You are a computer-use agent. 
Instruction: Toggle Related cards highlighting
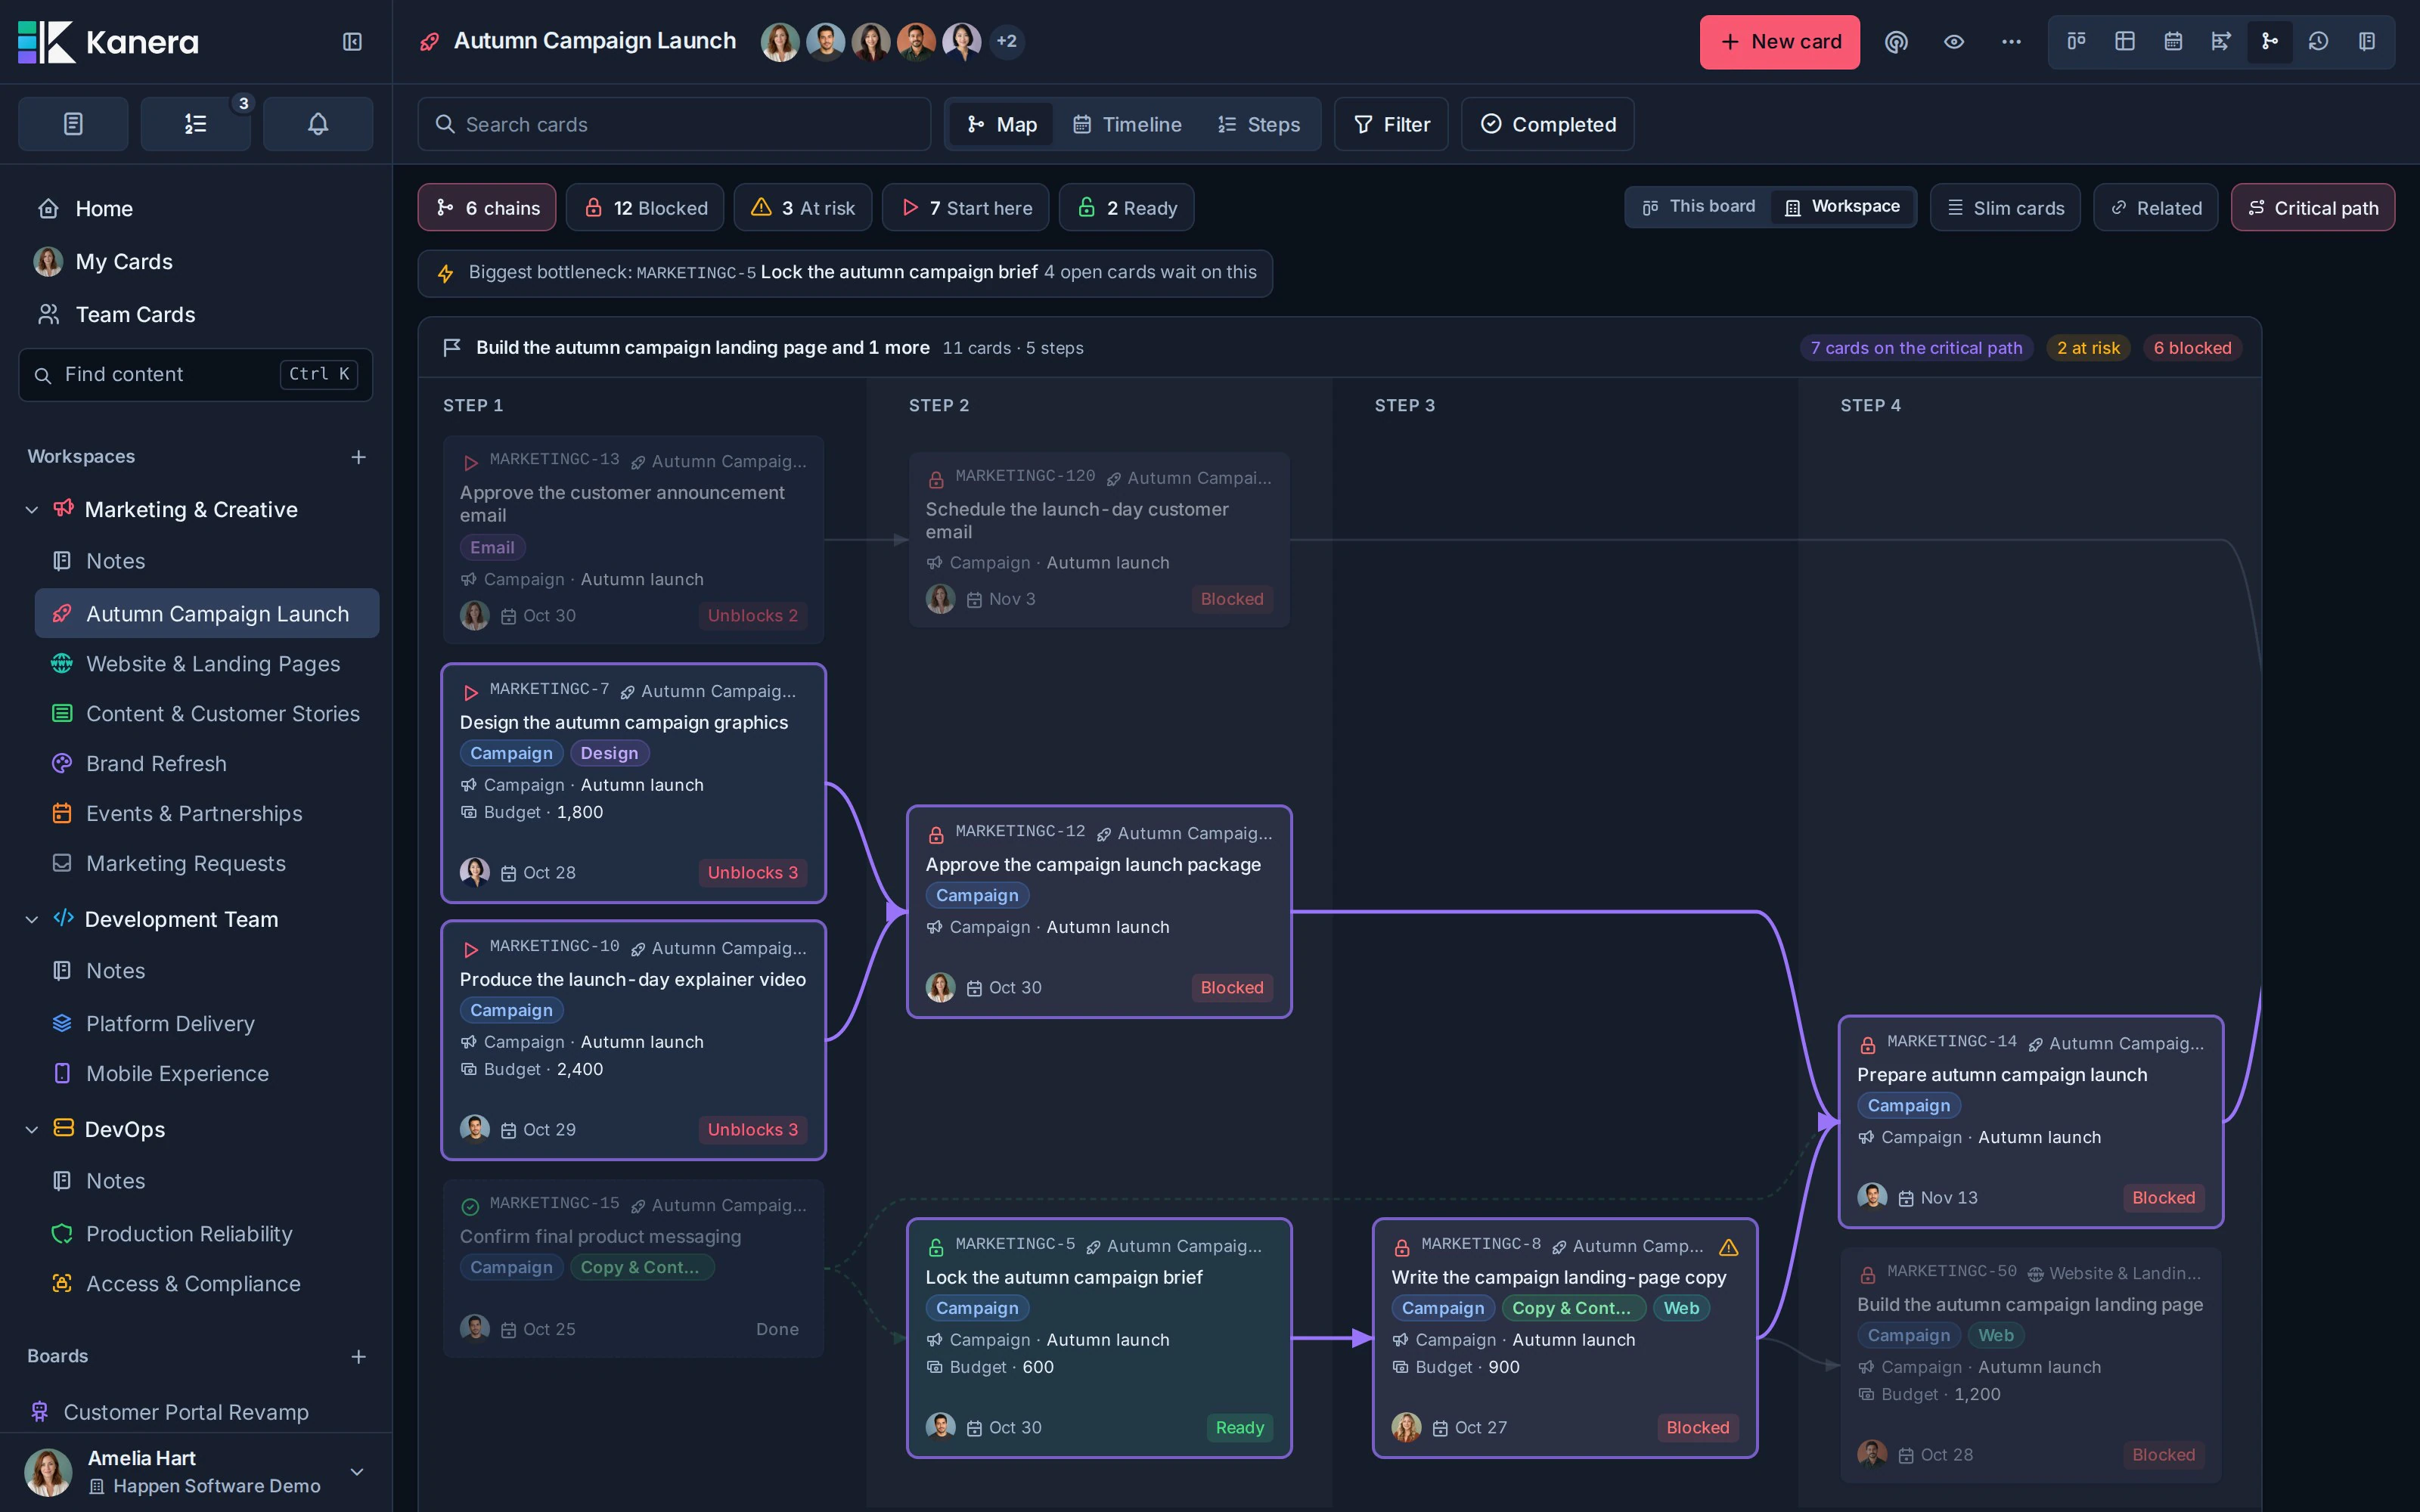[x=2155, y=207]
